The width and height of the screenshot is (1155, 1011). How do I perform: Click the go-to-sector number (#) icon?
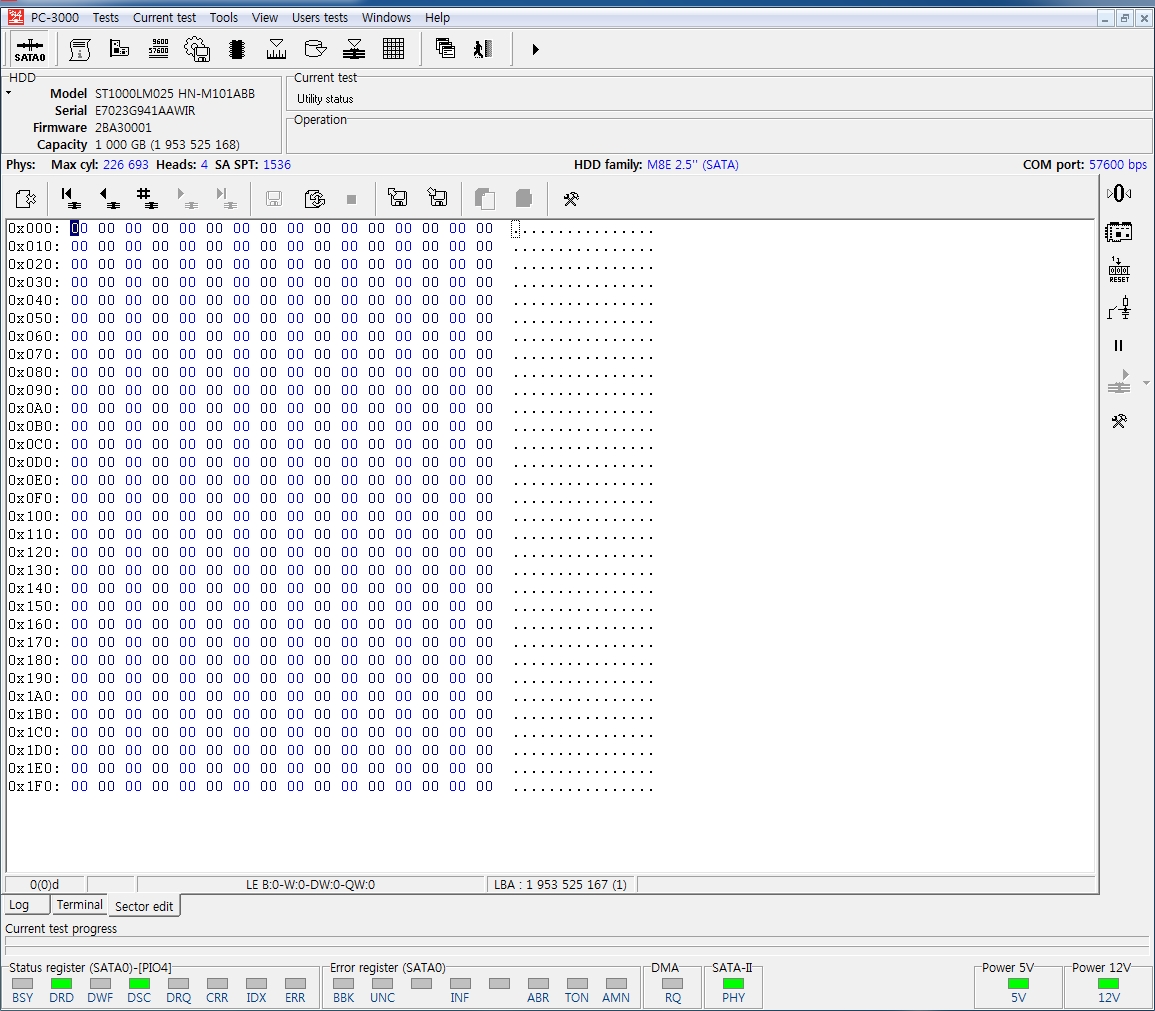147,198
